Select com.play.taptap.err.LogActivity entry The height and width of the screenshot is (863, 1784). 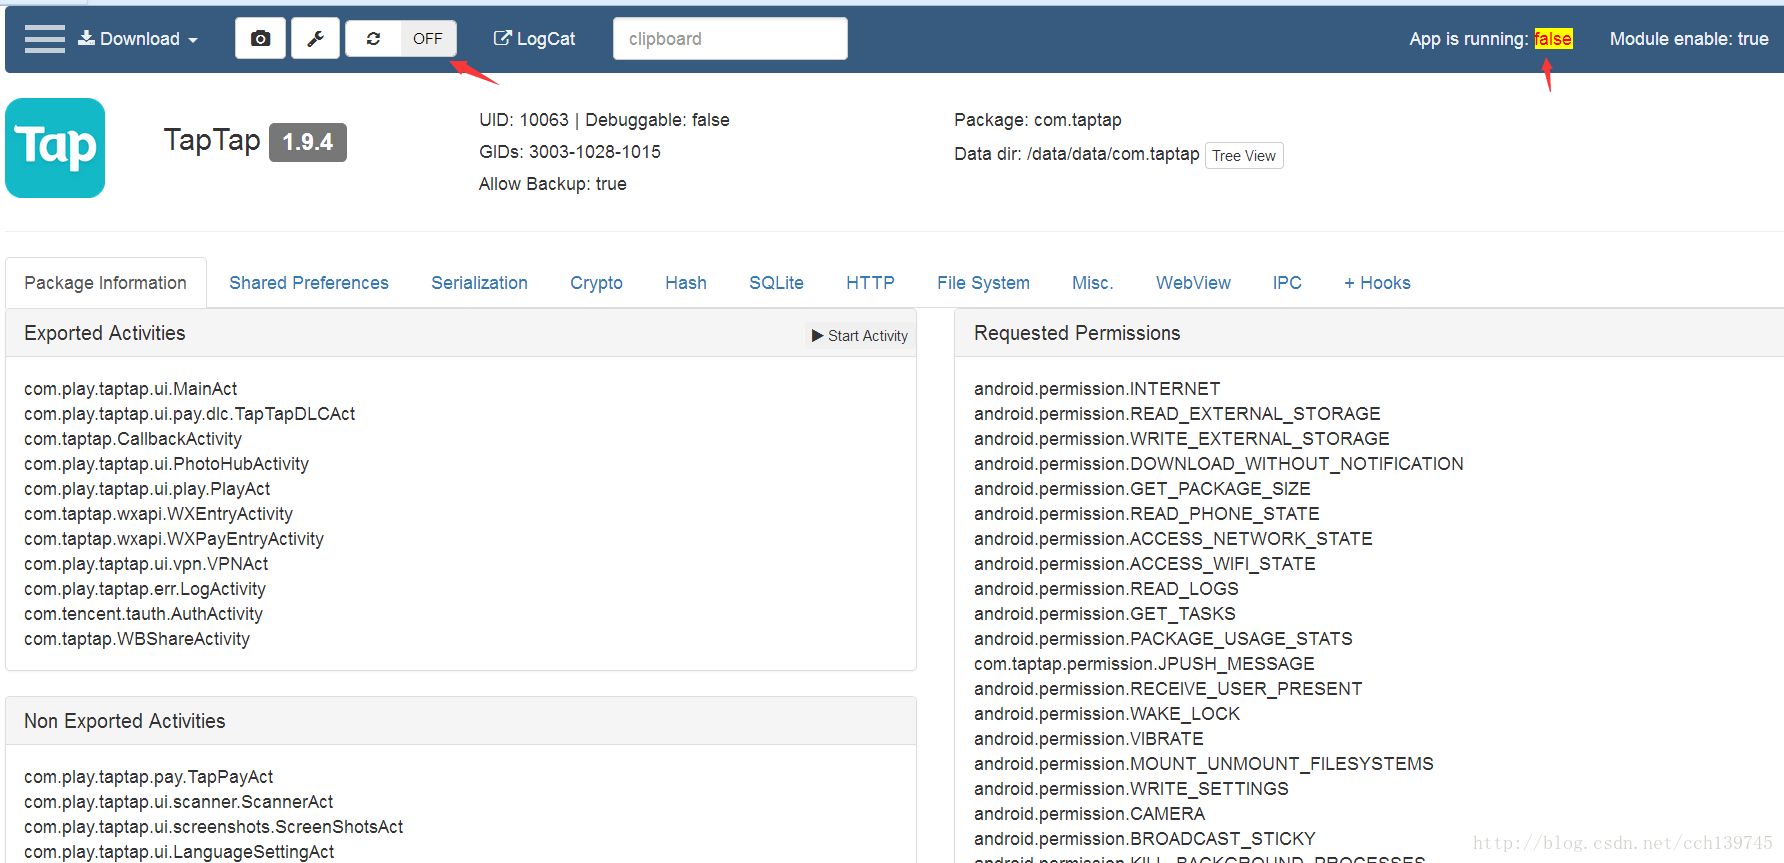tap(145, 589)
